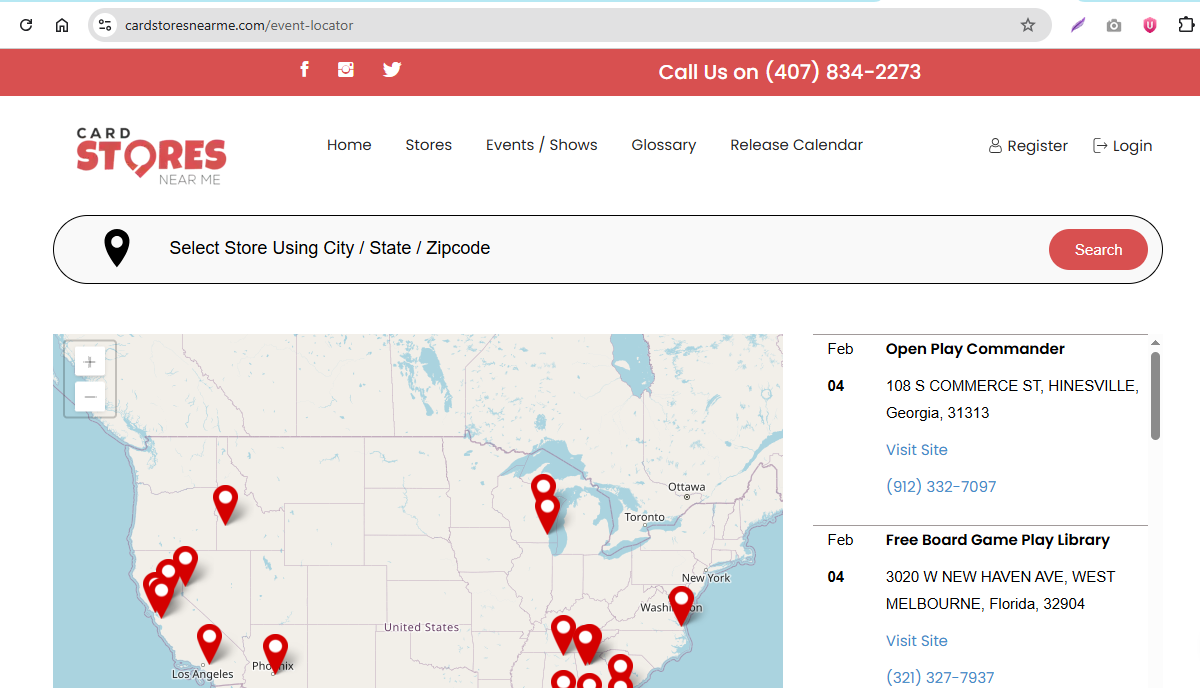Click the Card Stores Near Me logo

pyautogui.click(x=150, y=153)
